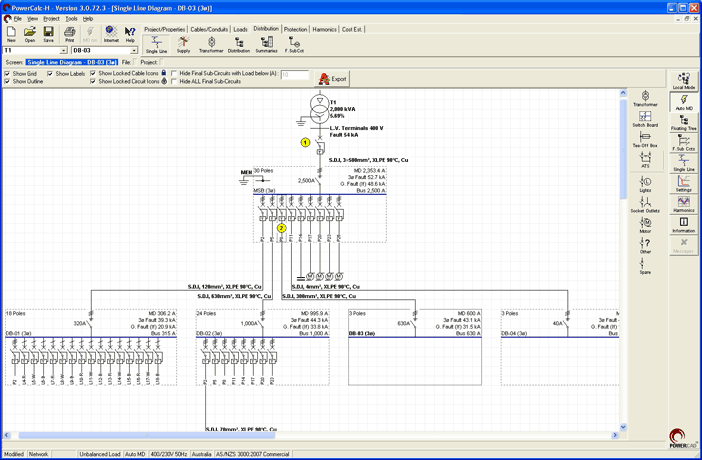Toggle Auto MD sidebar button
702x460 pixels.
click(x=684, y=102)
